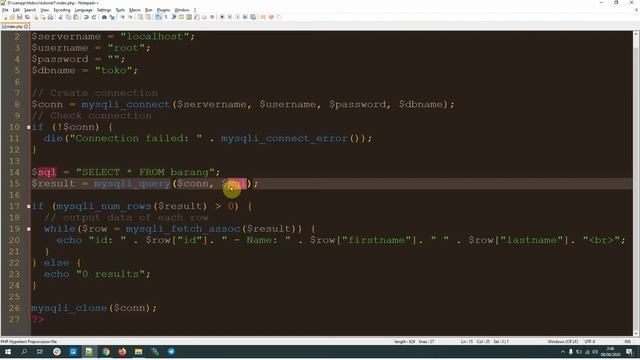Toggle the Folder as Workspace panel
The height and width of the screenshot is (360, 640).
[204, 17]
